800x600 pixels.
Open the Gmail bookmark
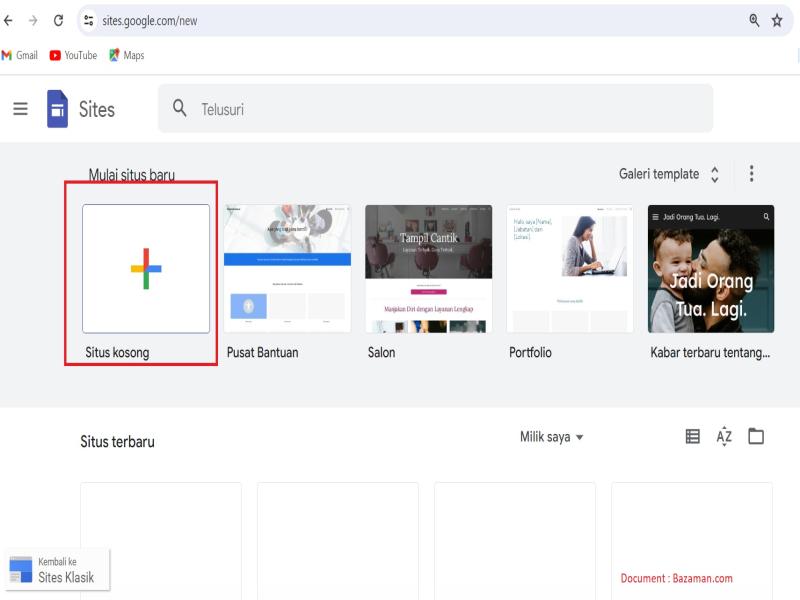(x=20, y=55)
